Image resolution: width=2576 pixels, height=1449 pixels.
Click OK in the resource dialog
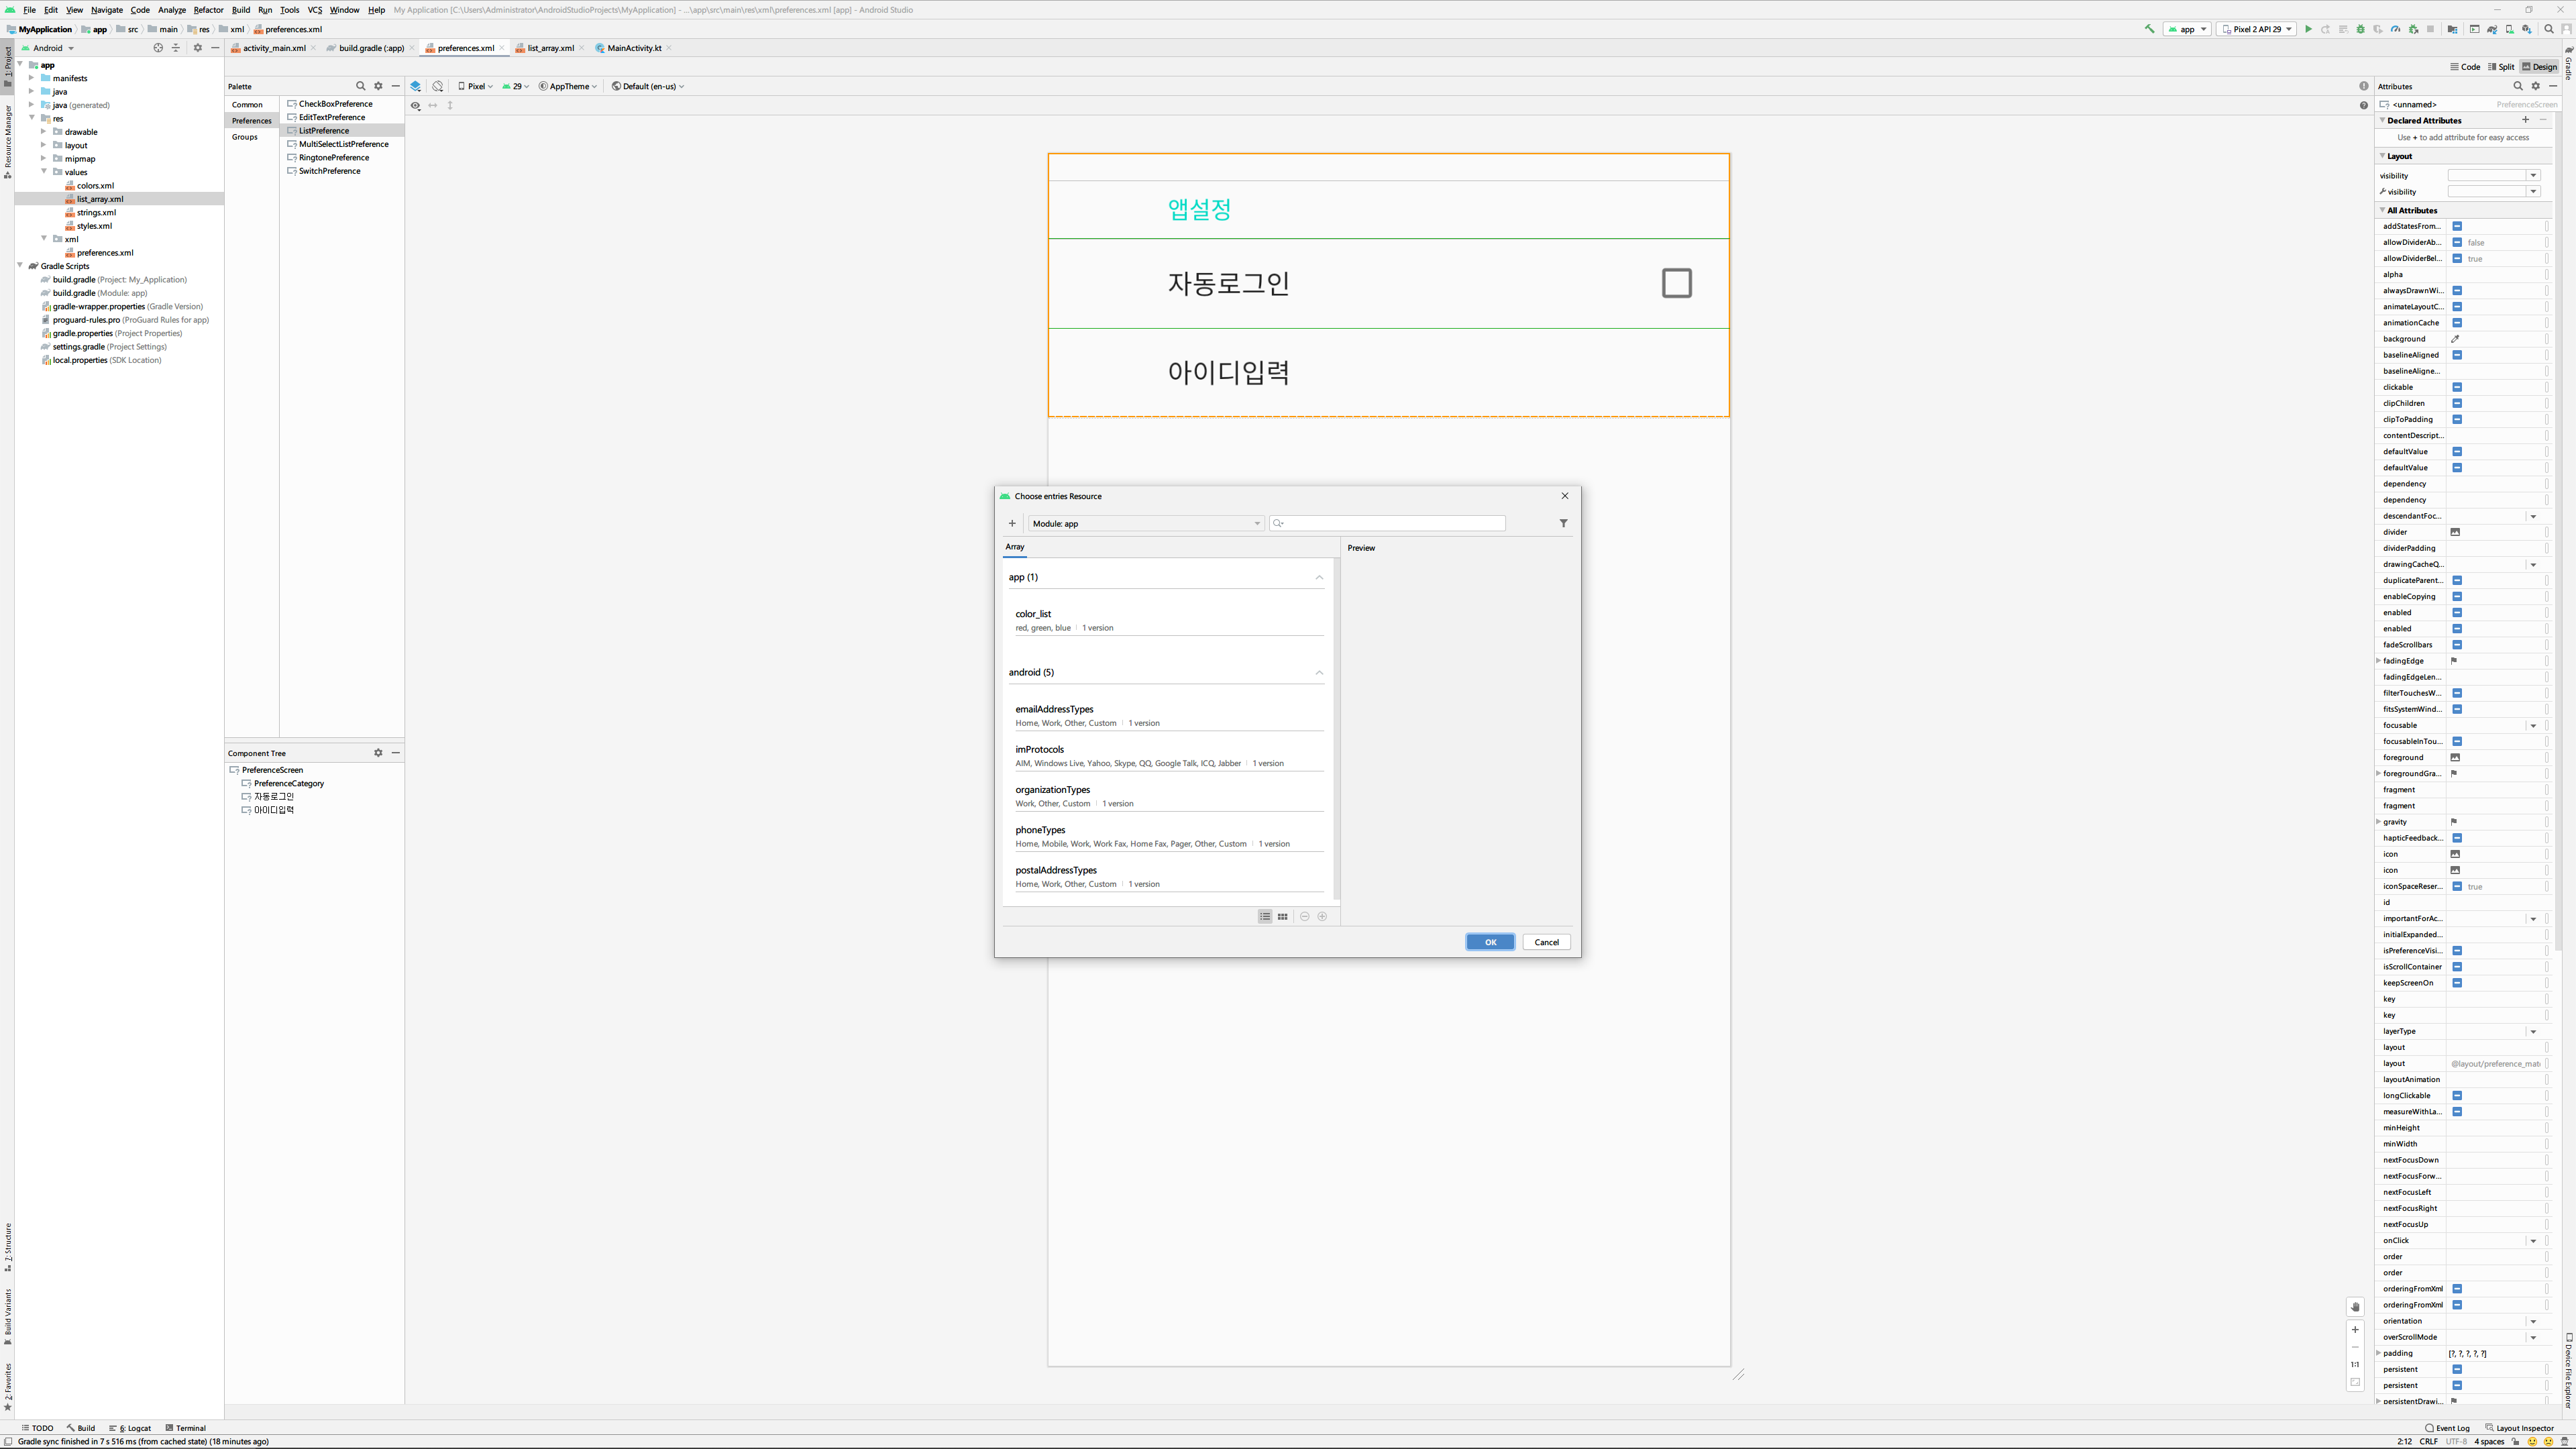pyautogui.click(x=1489, y=942)
